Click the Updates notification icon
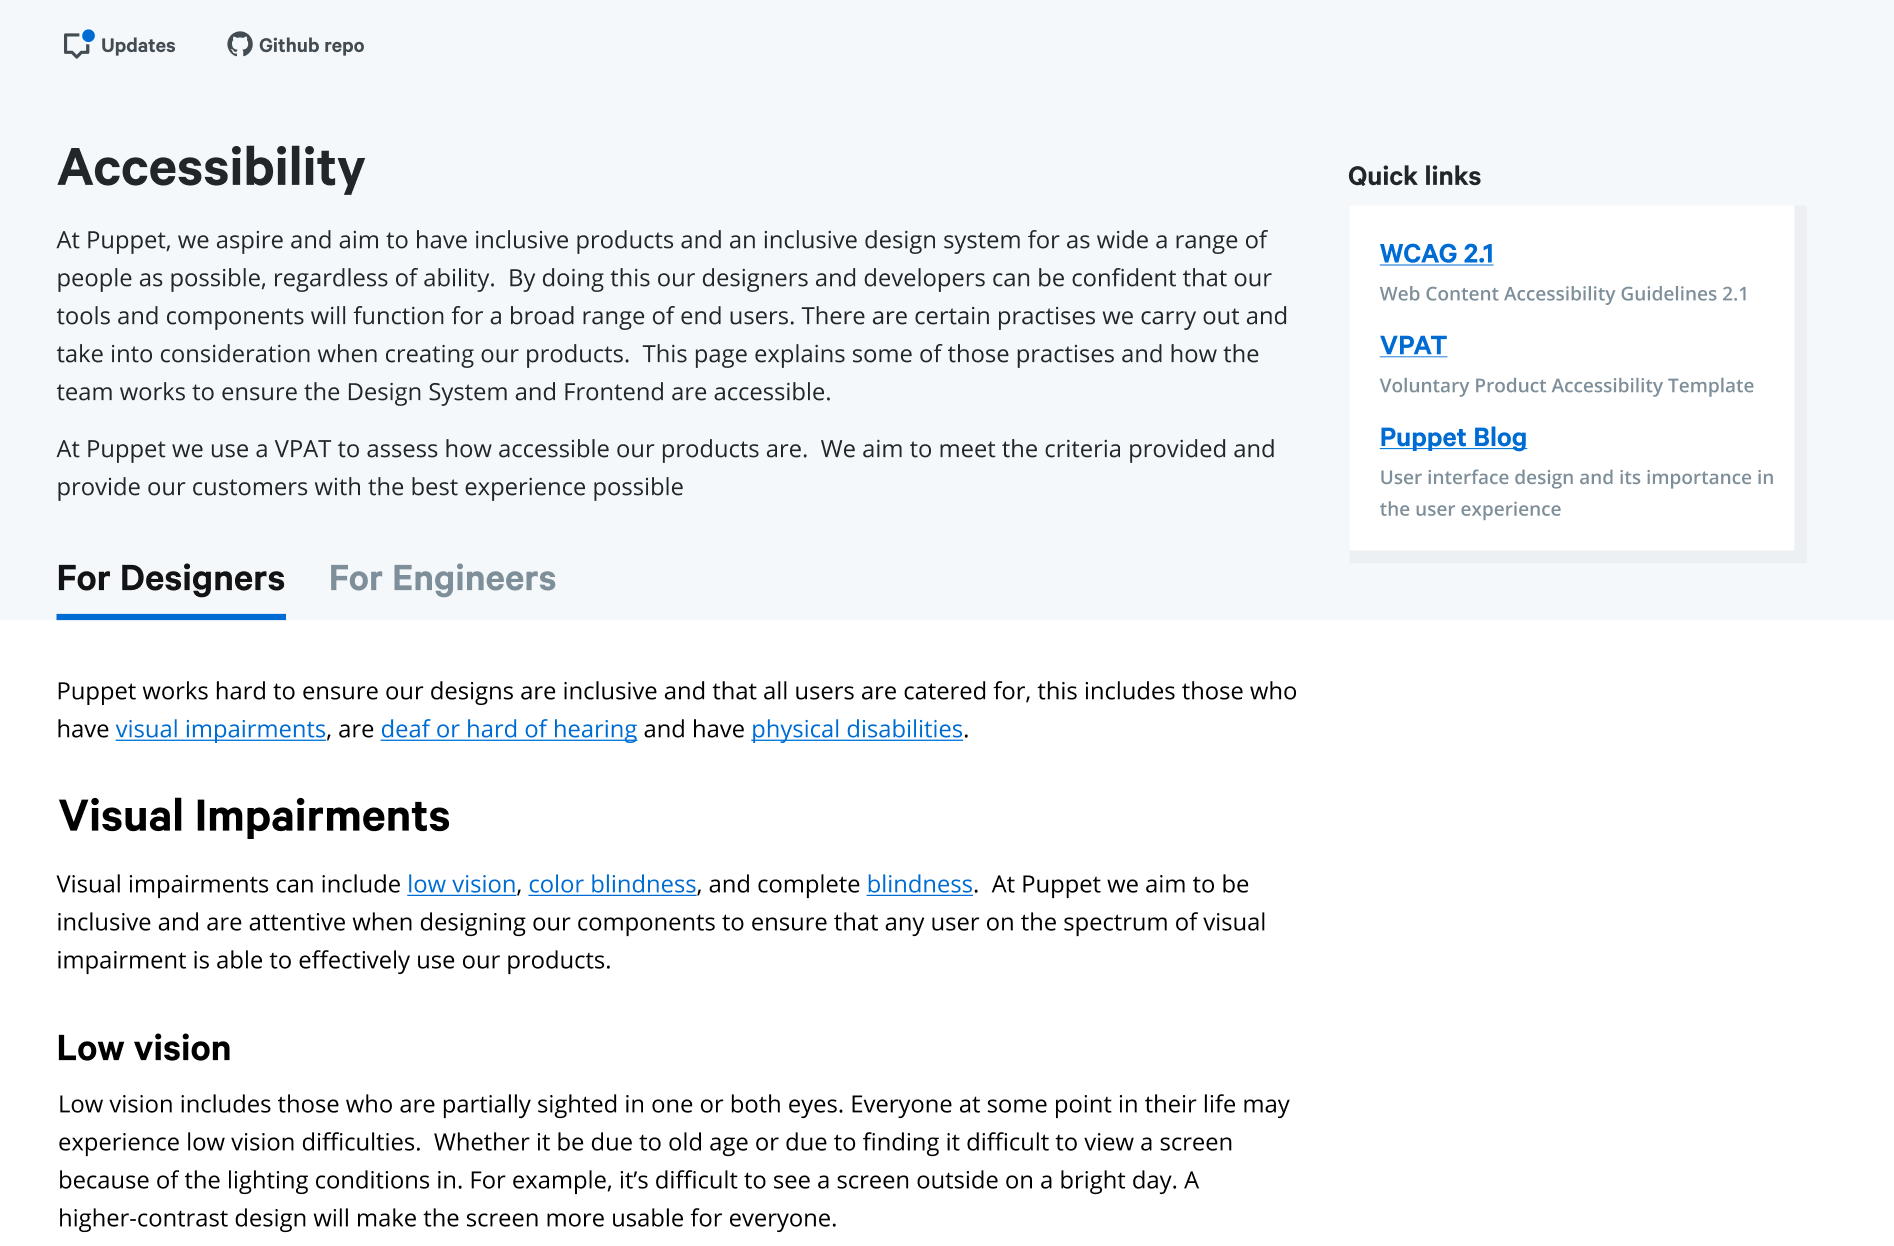The image size is (1894, 1246). pyautogui.click(x=77, y=45)
